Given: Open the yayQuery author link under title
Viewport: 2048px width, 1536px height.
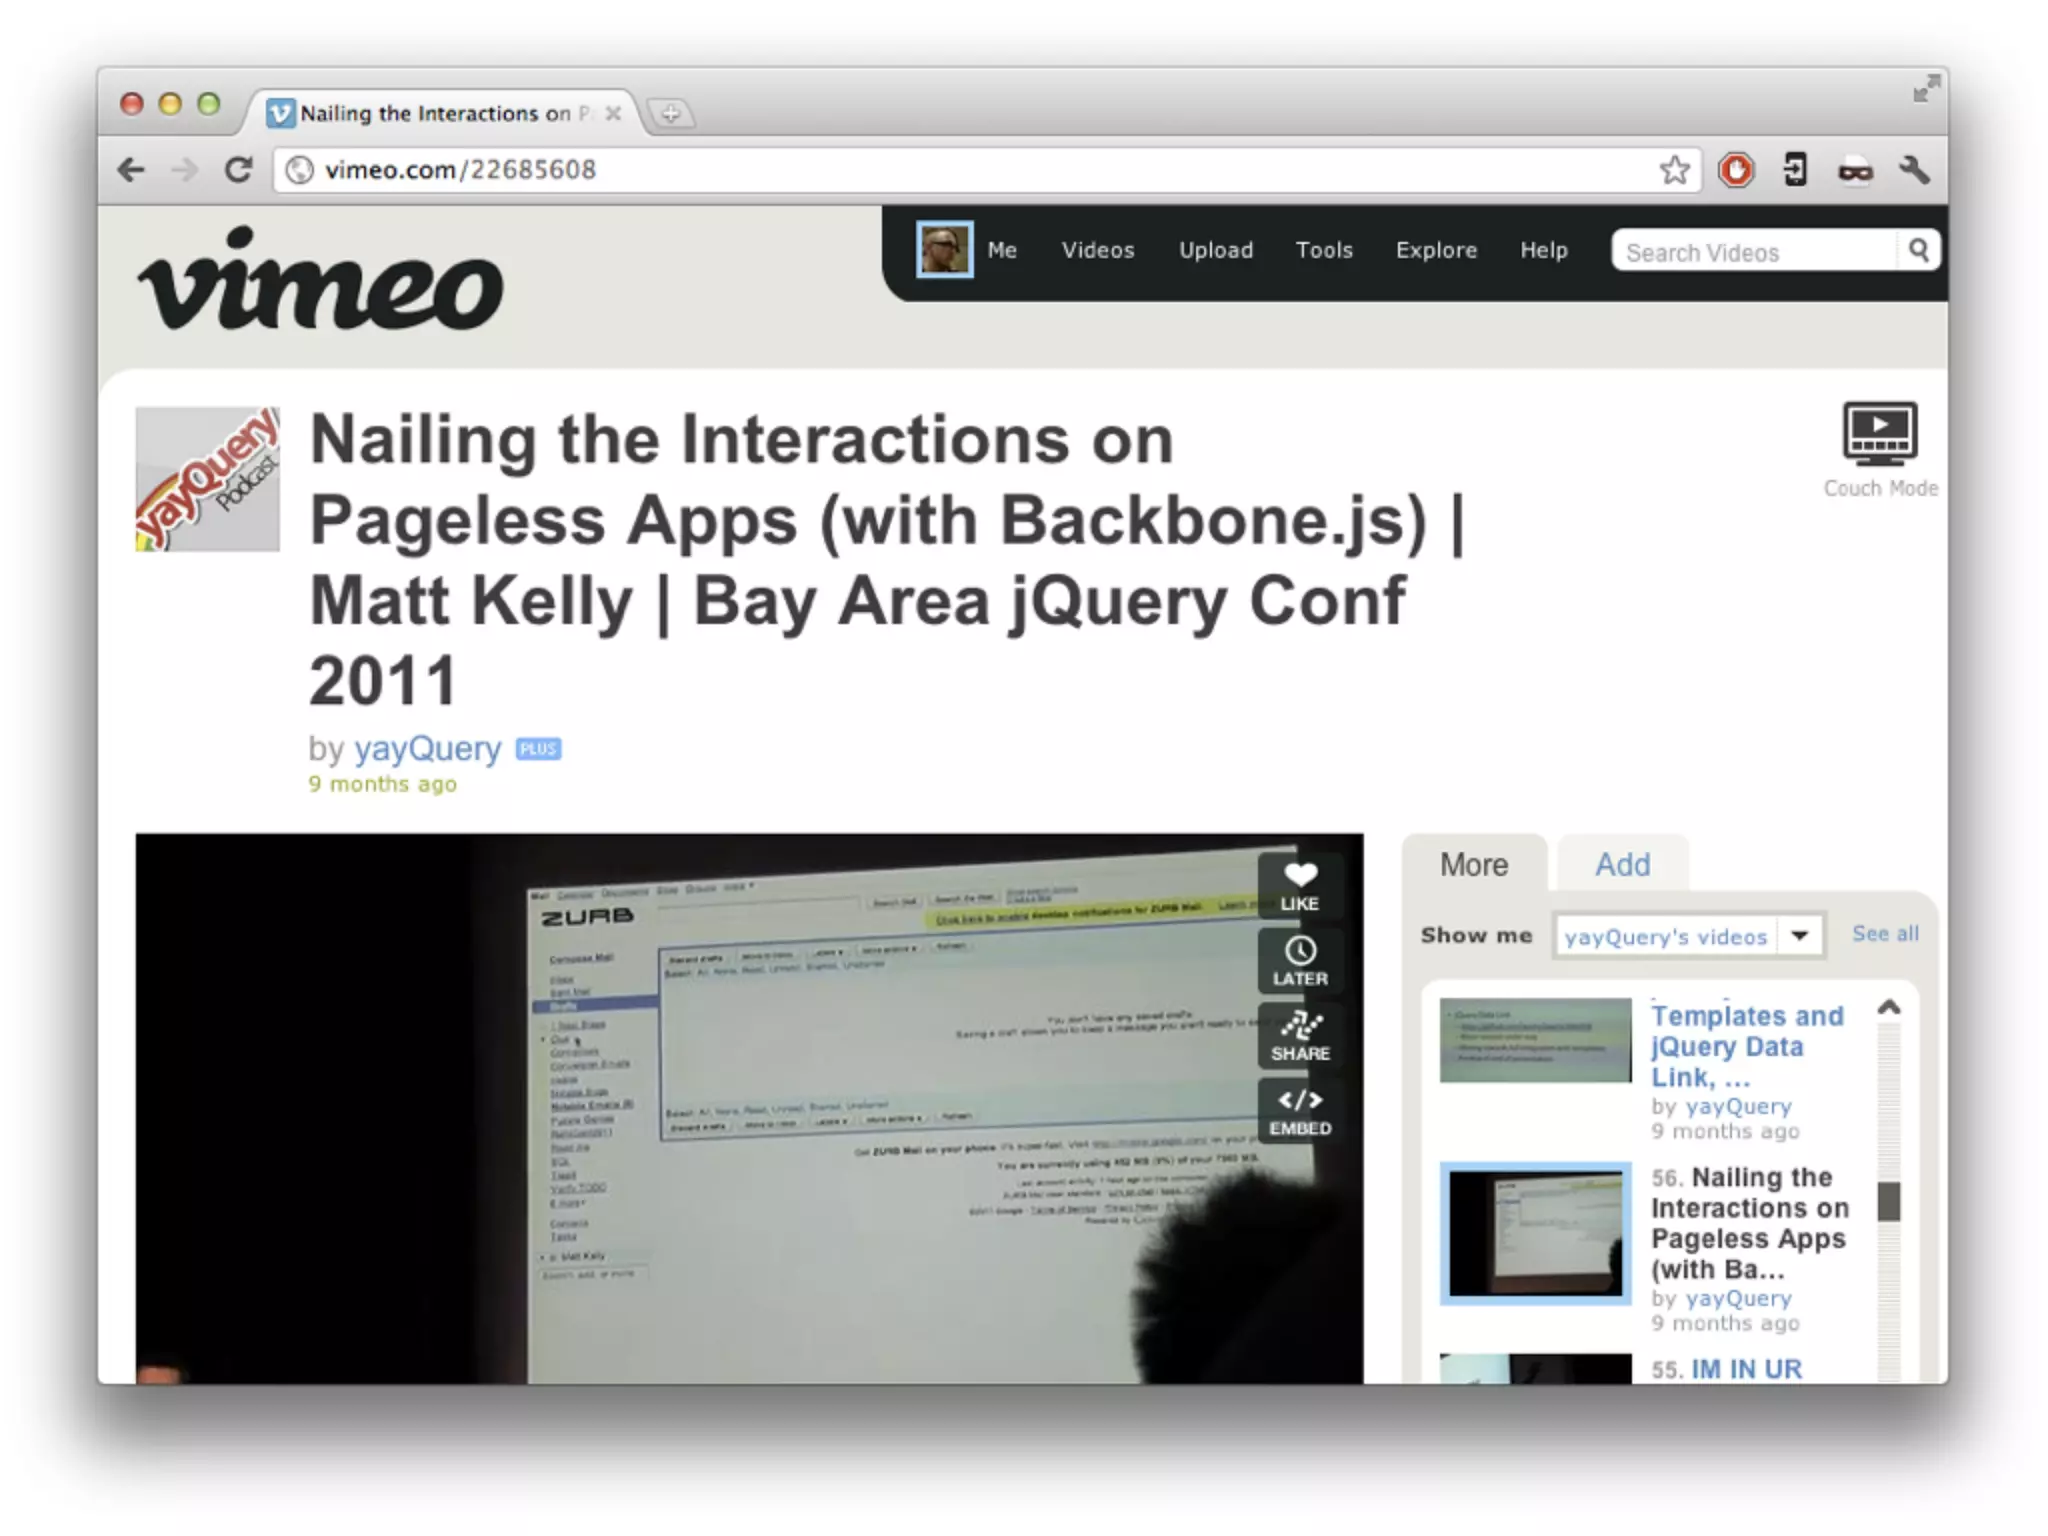Looking at the screenshot, I should coord(428,748).
